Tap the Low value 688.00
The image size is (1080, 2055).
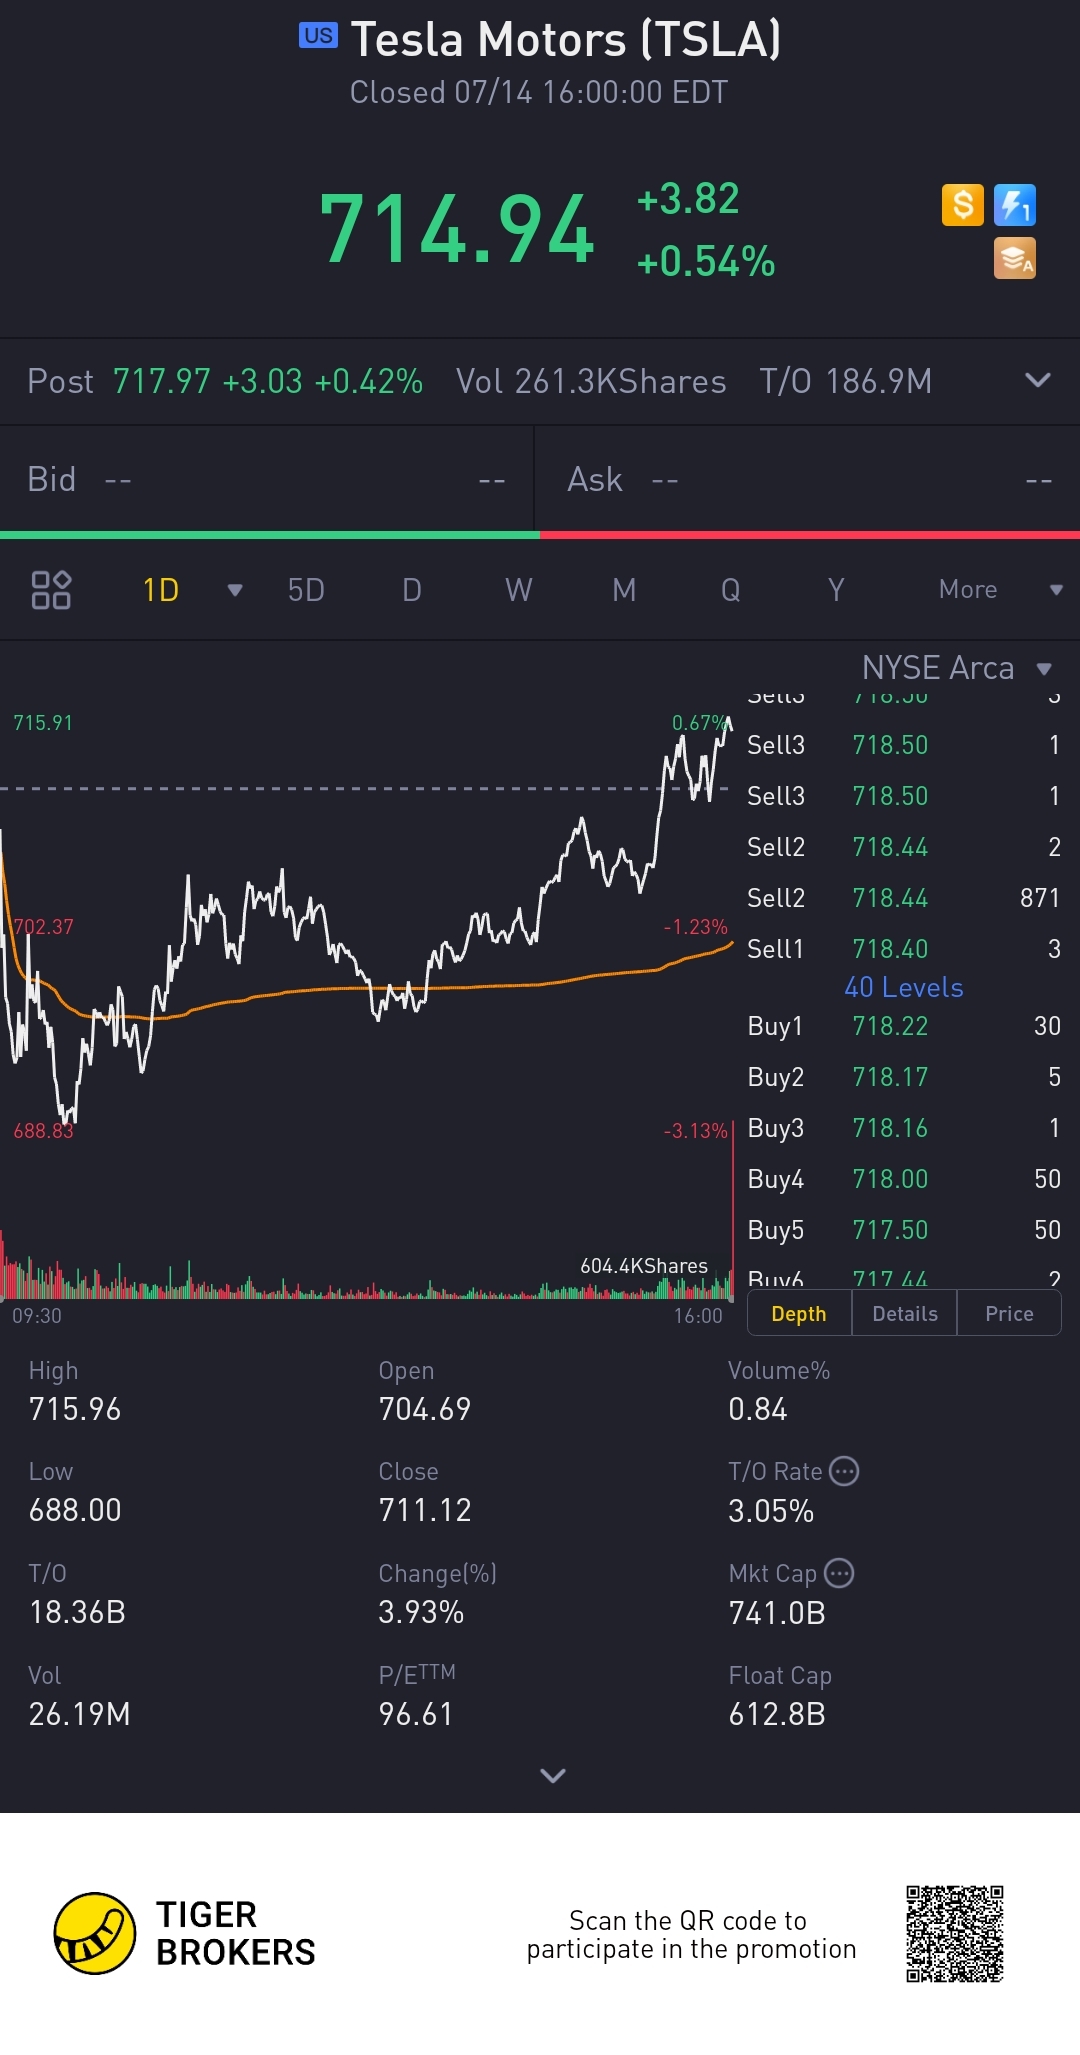coord(75,1510)
